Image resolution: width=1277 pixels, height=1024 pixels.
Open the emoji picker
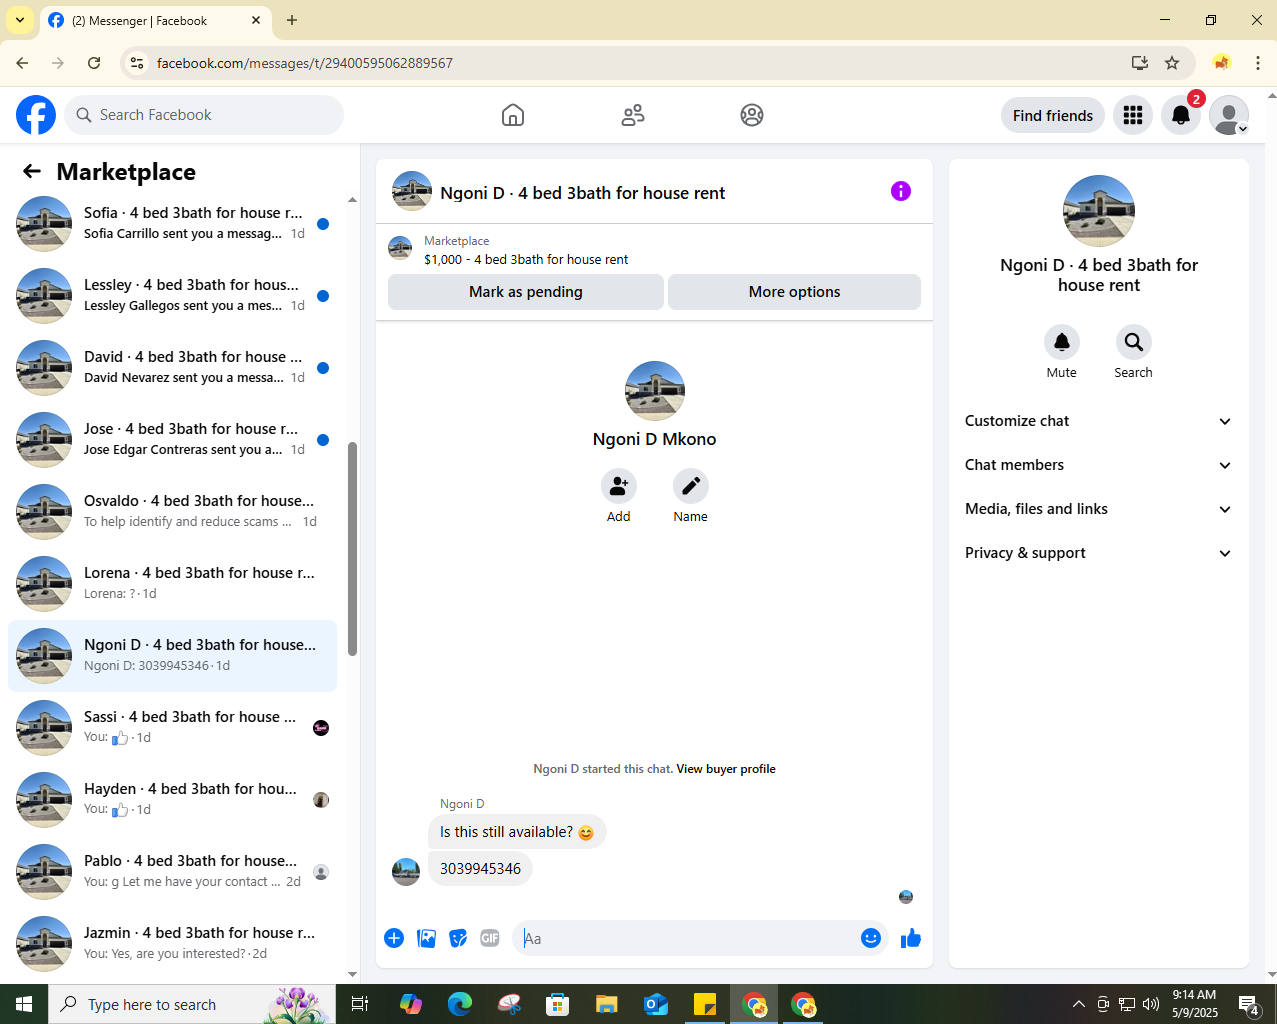click(871, 938)
